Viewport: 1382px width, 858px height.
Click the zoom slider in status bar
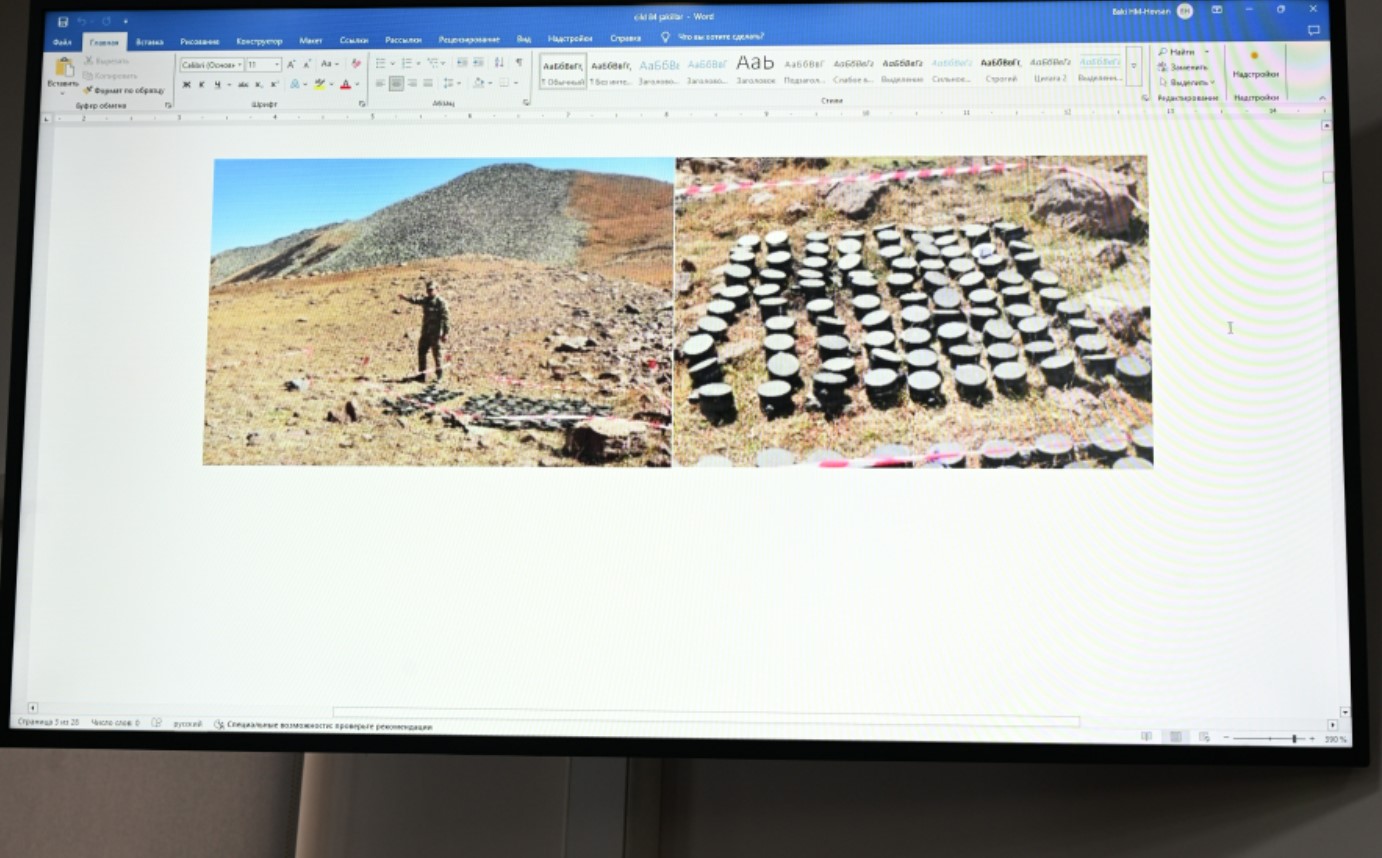(1294, 739)
